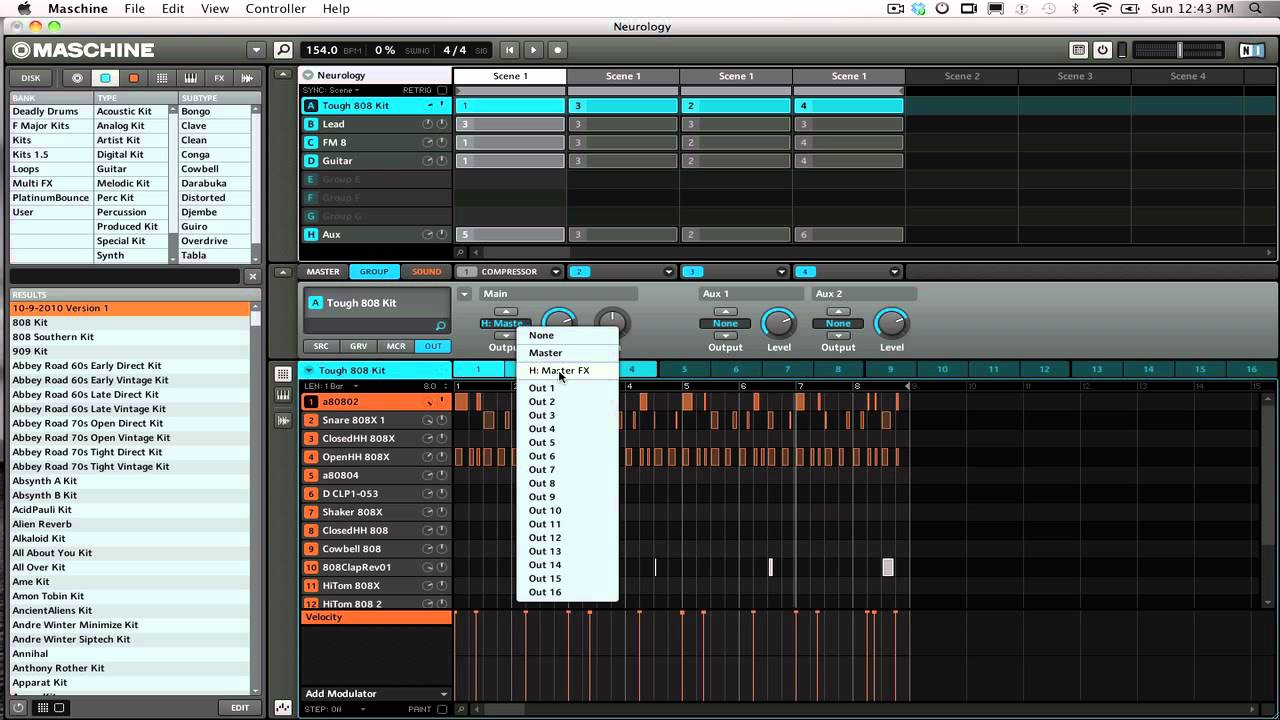Screen dimensions: 1280x720
Task: Open Spotlight search in the macOS menu bar
Action: (x=1256, y=9)
